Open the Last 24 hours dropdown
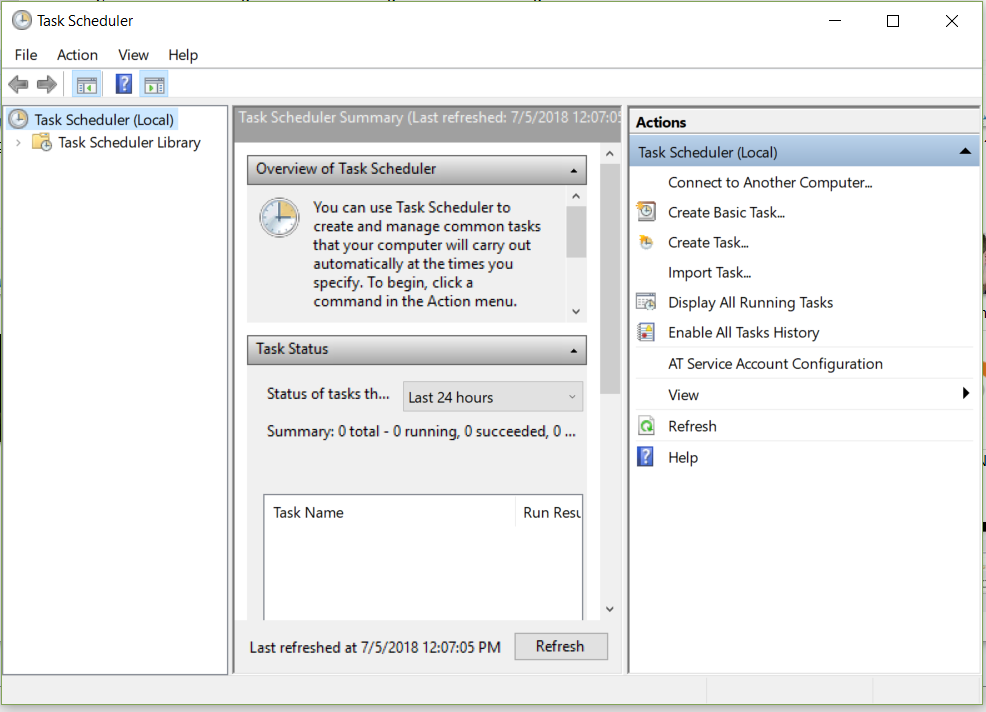Screen dimensions: 986x712 point(492,397)
